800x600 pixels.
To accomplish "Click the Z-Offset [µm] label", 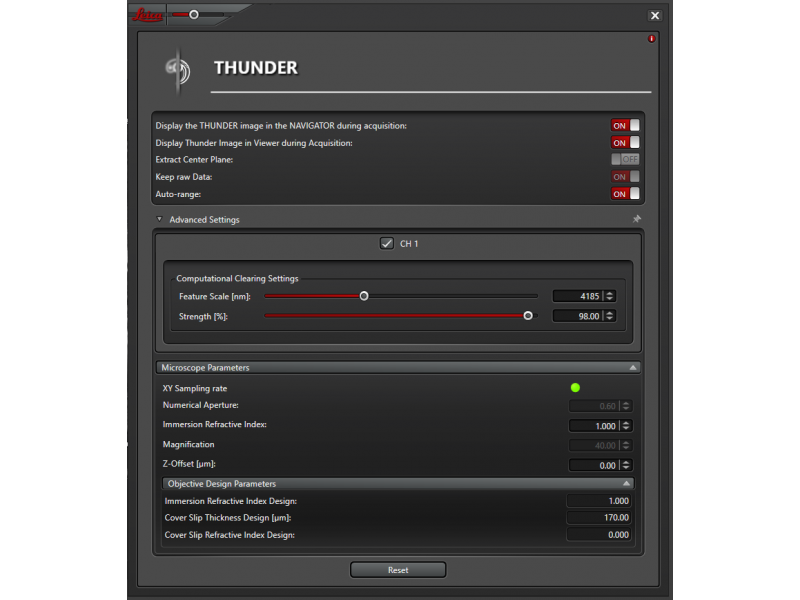I will (x=189, y=464).
